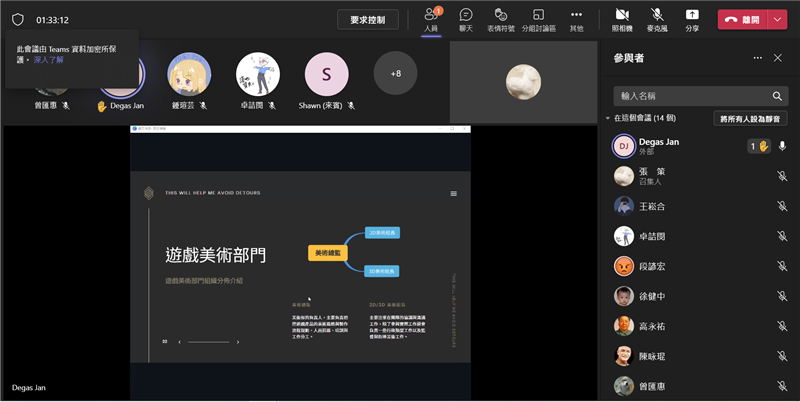Open the participants panel more options ellipsis
This screenshot has height=402, width=800.
pyautogui.click(x=757, y=58)
